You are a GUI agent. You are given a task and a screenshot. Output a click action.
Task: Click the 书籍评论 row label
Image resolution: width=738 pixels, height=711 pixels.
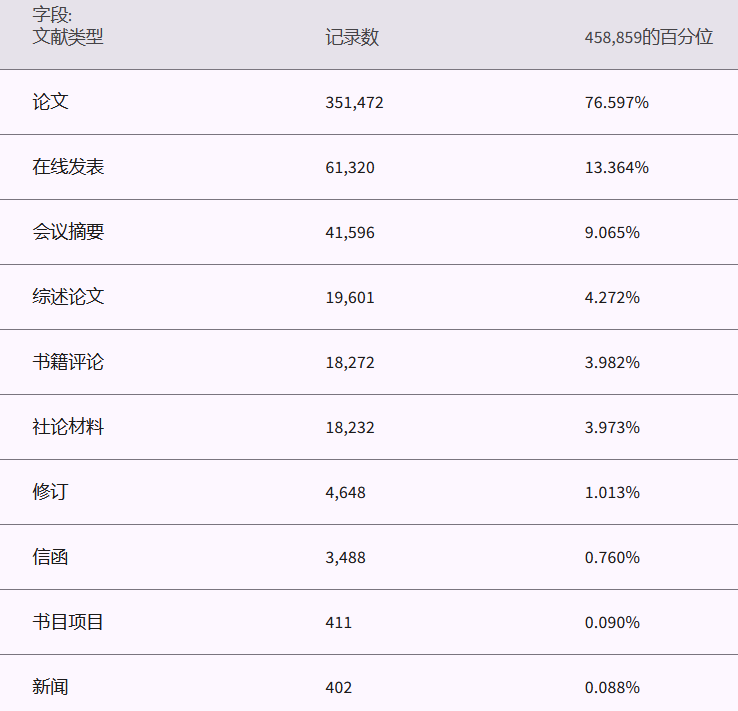pos(68,362)
